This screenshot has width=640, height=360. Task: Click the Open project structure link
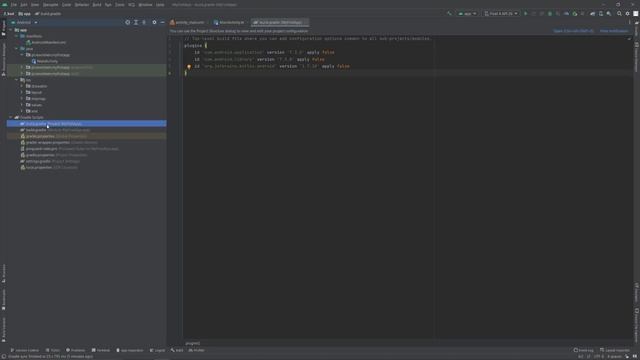pos(573,31)
